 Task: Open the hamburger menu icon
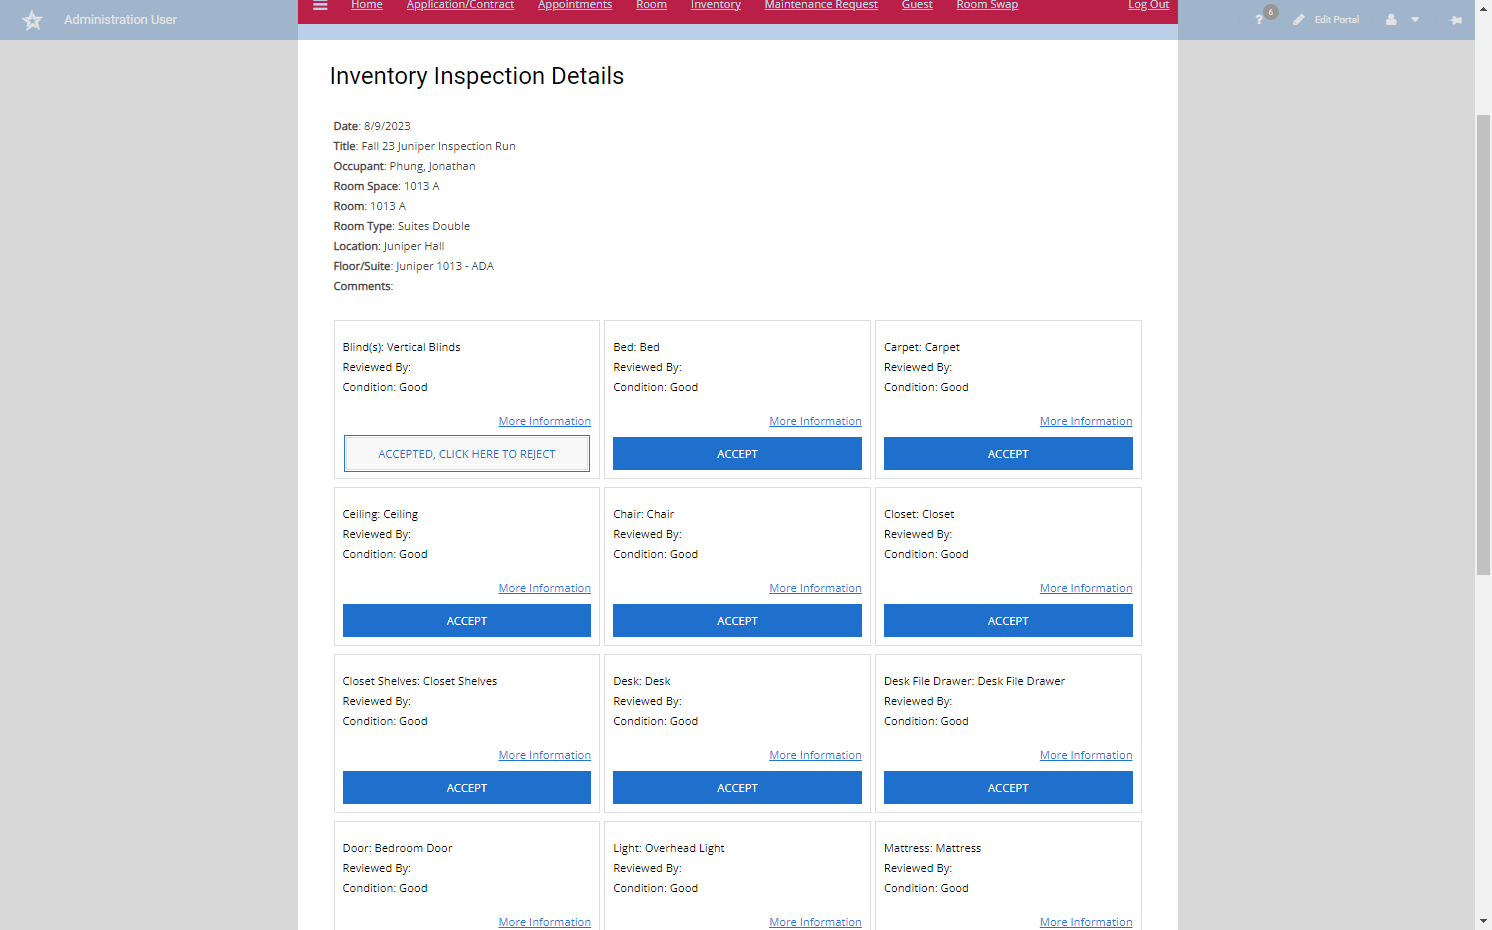320,5
